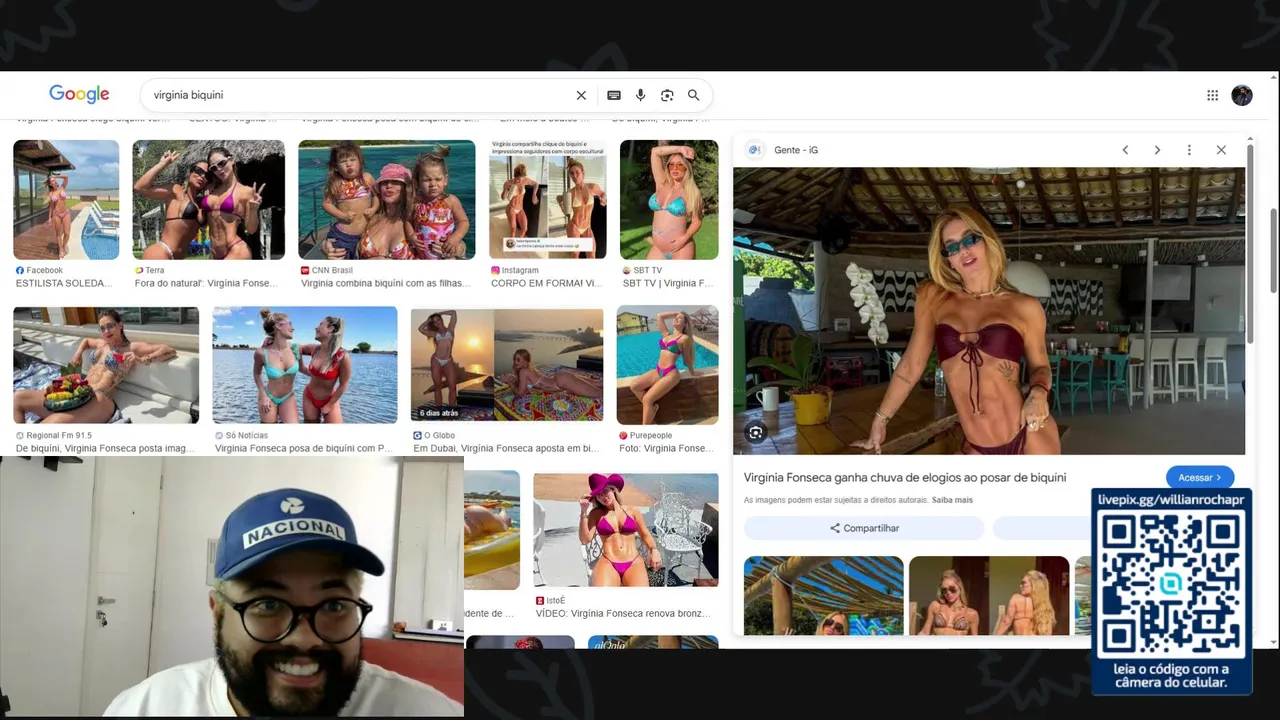
Task: Click the Gente - iG source icon
Action: [755, 150]
